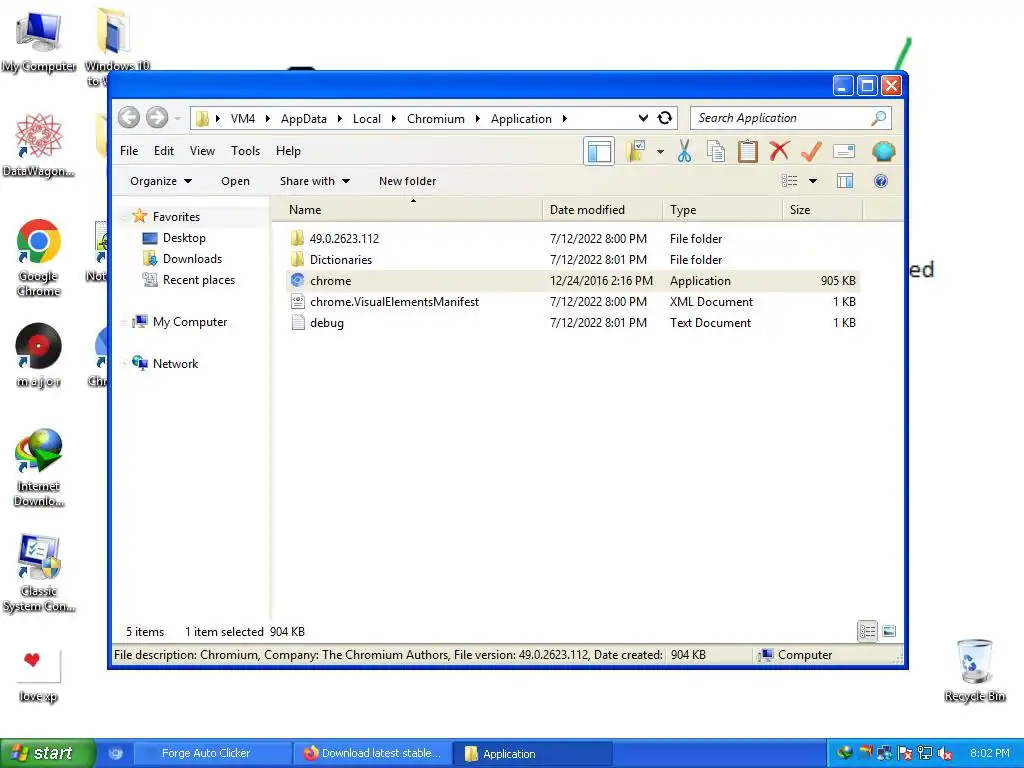
Task: Click the network computer tray icon
Action: [x=925, y=754]
